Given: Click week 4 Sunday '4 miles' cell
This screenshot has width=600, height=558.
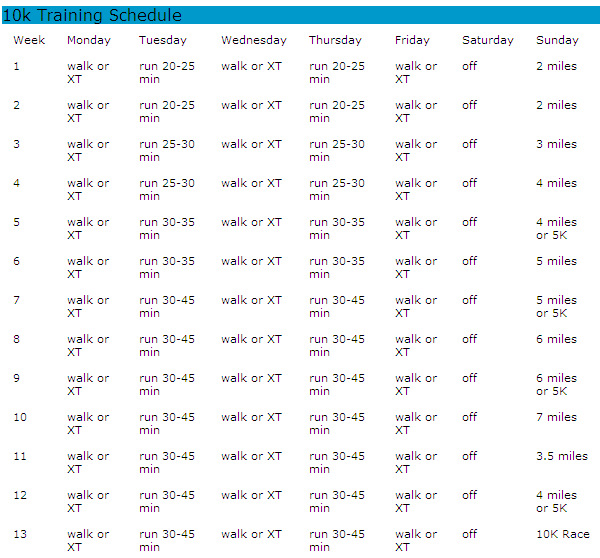Looking at the screenshot, I should coord(556,183).
